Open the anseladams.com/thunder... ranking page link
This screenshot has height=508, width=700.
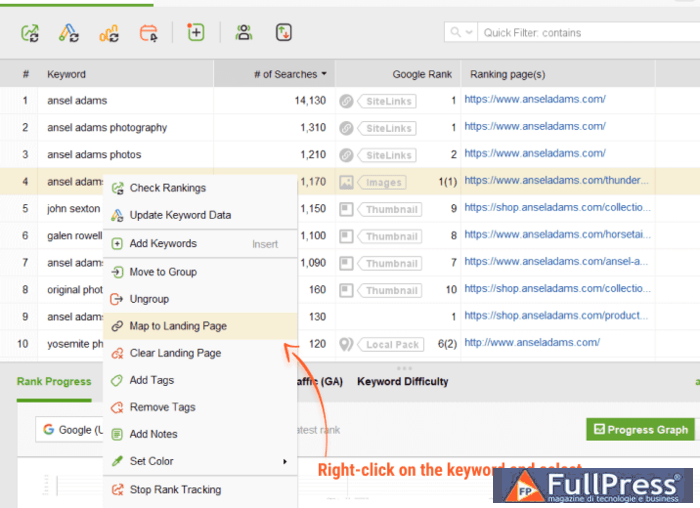(x=556, y=180)
